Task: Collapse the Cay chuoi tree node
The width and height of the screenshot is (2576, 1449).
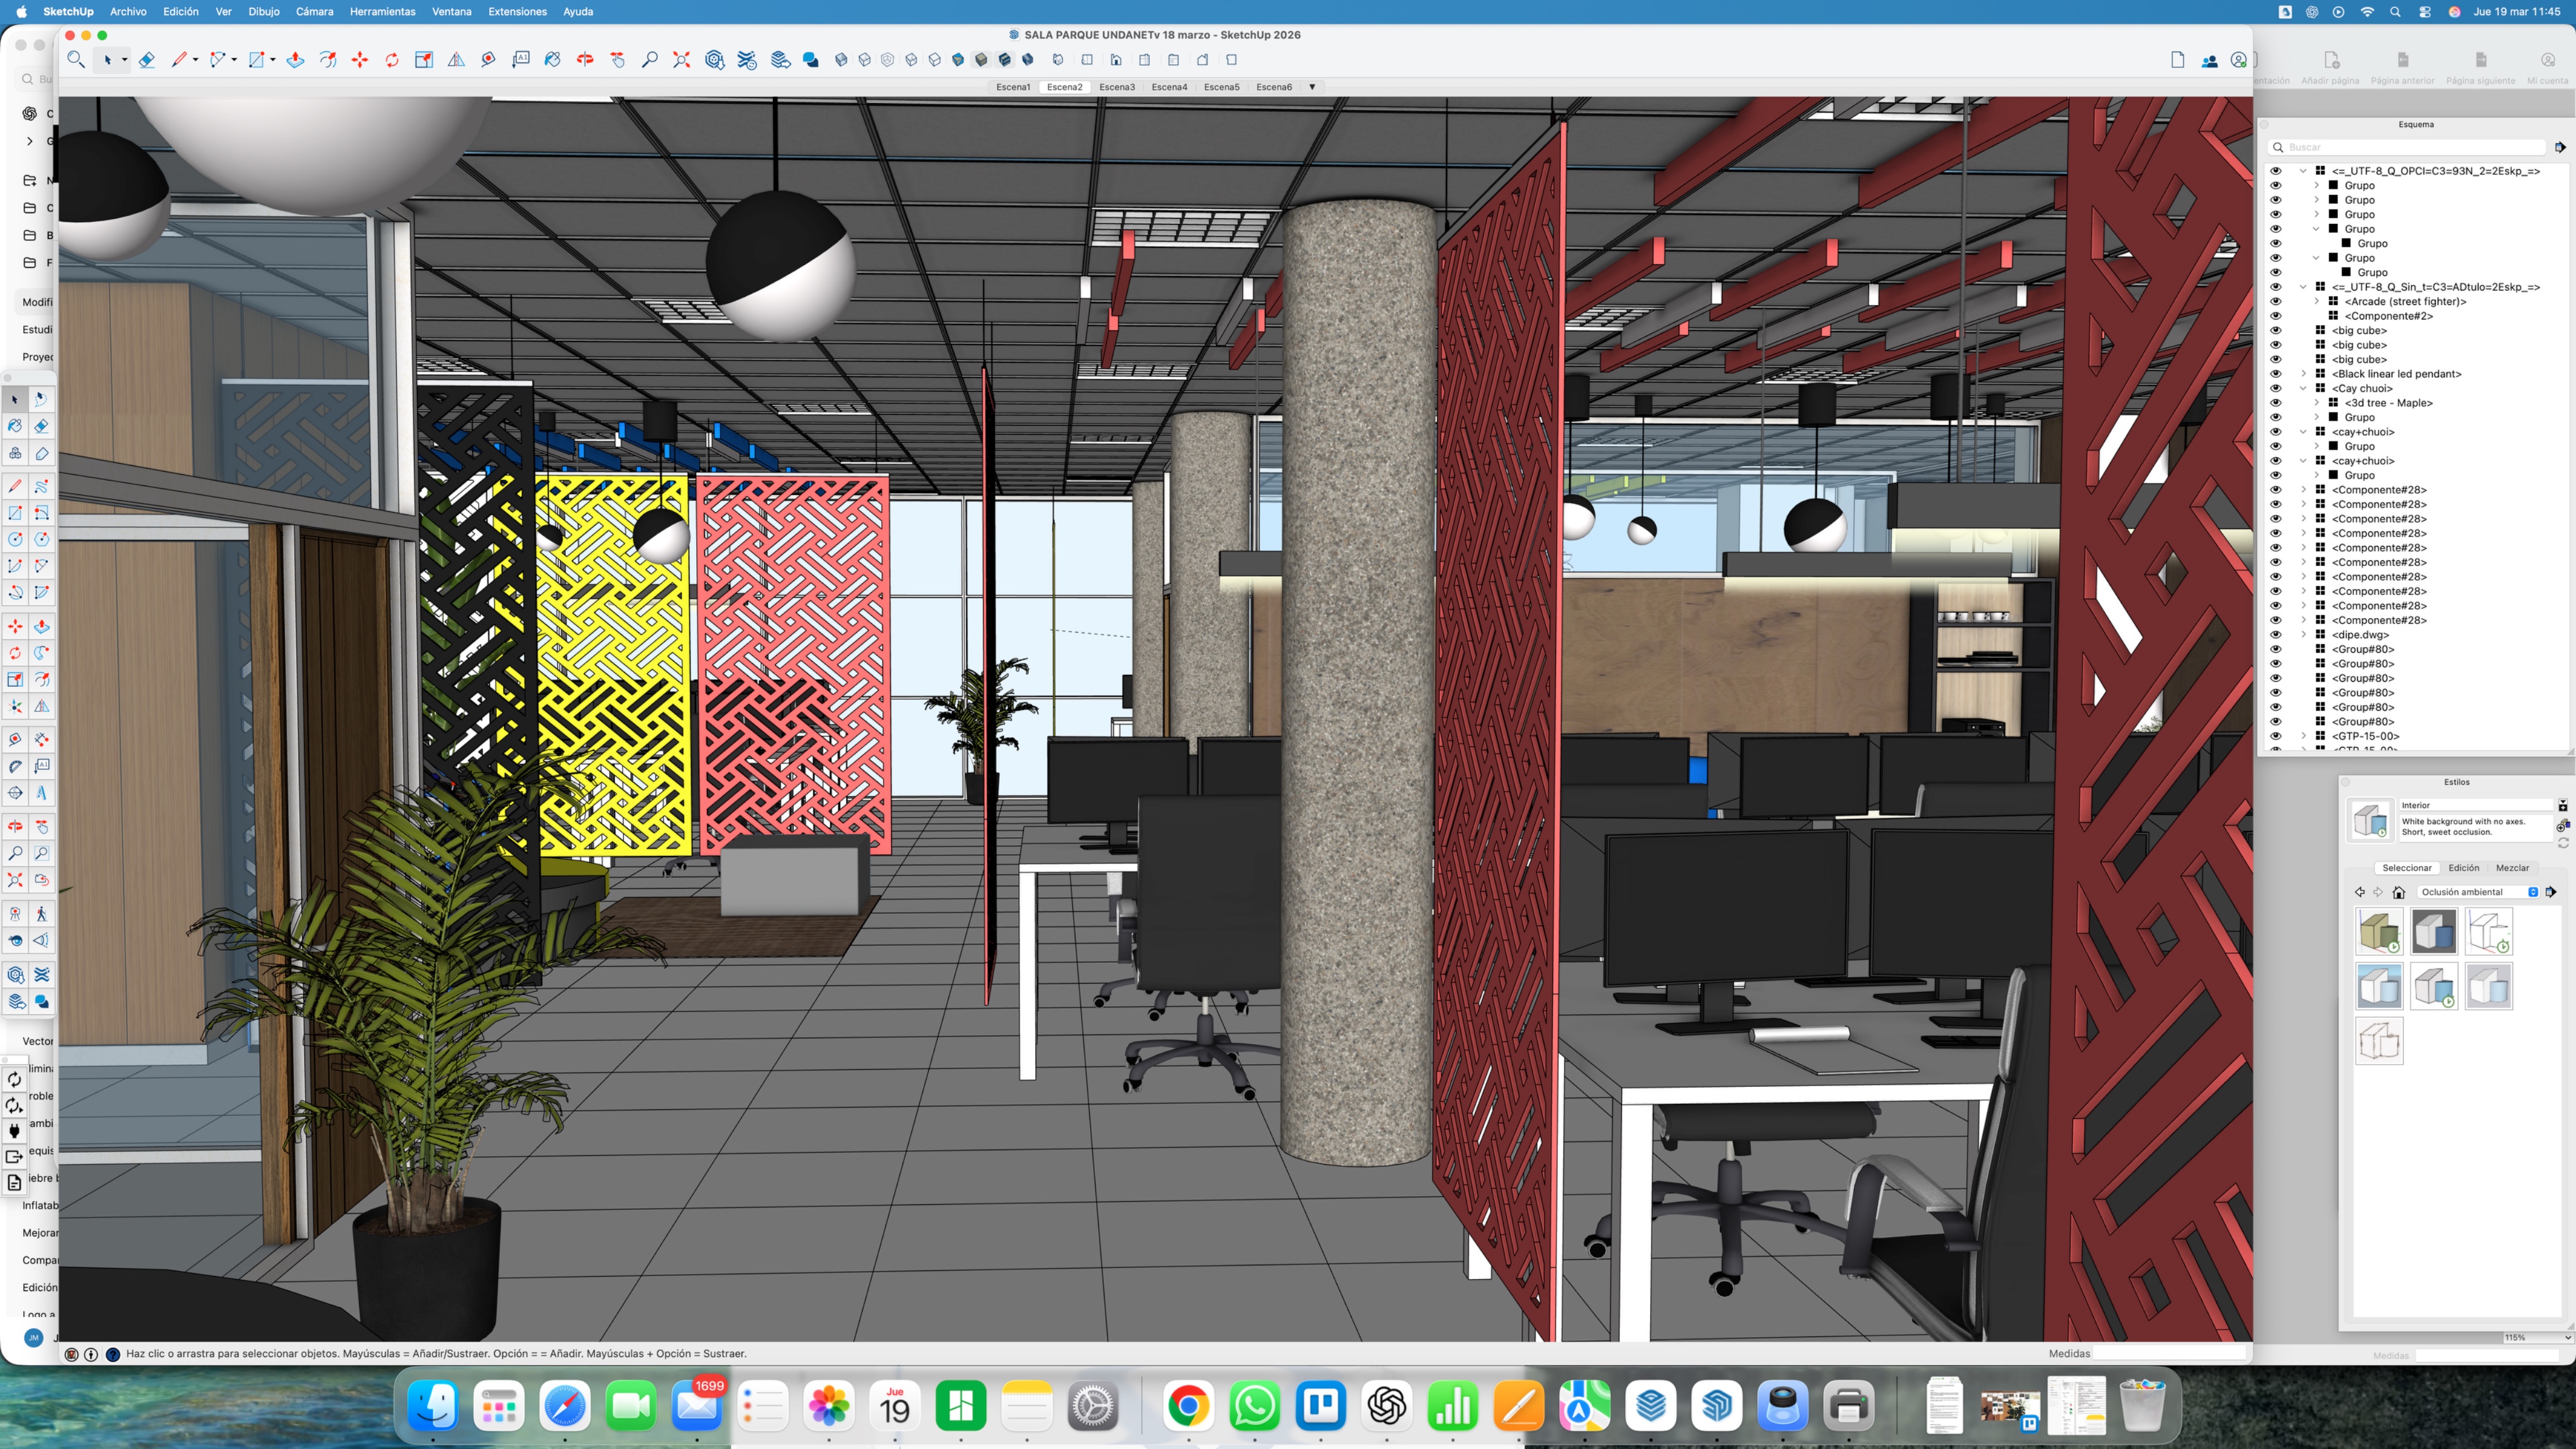Action: [2303, 388]
